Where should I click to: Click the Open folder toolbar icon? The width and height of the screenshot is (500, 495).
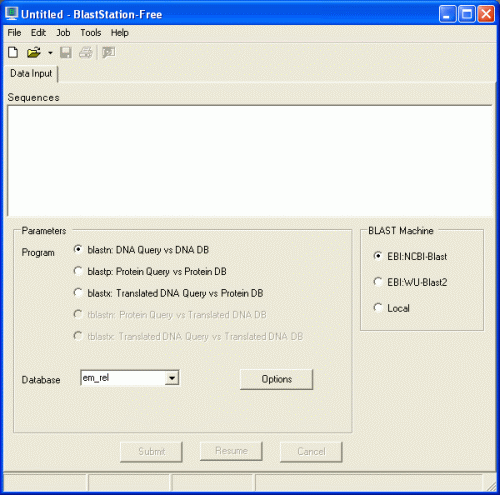pyautogui.click(x=34, y=52)
